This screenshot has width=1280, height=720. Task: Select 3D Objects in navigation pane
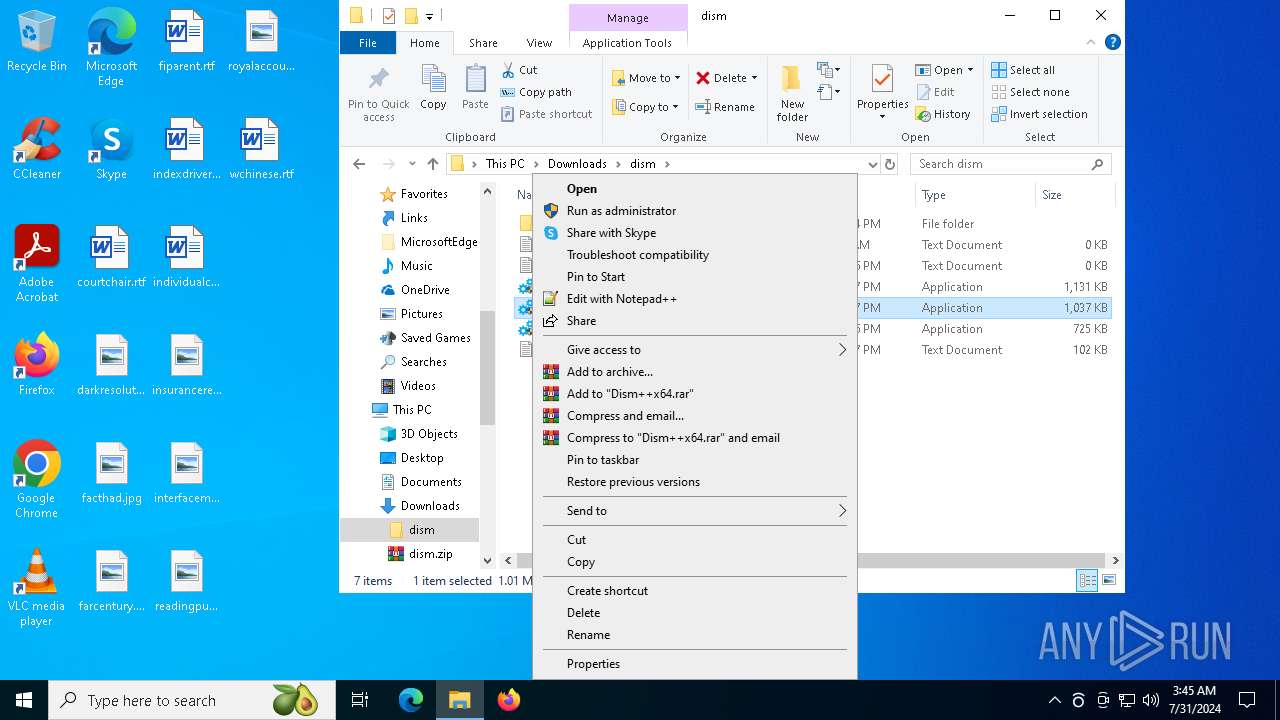(x=429, y=434)
